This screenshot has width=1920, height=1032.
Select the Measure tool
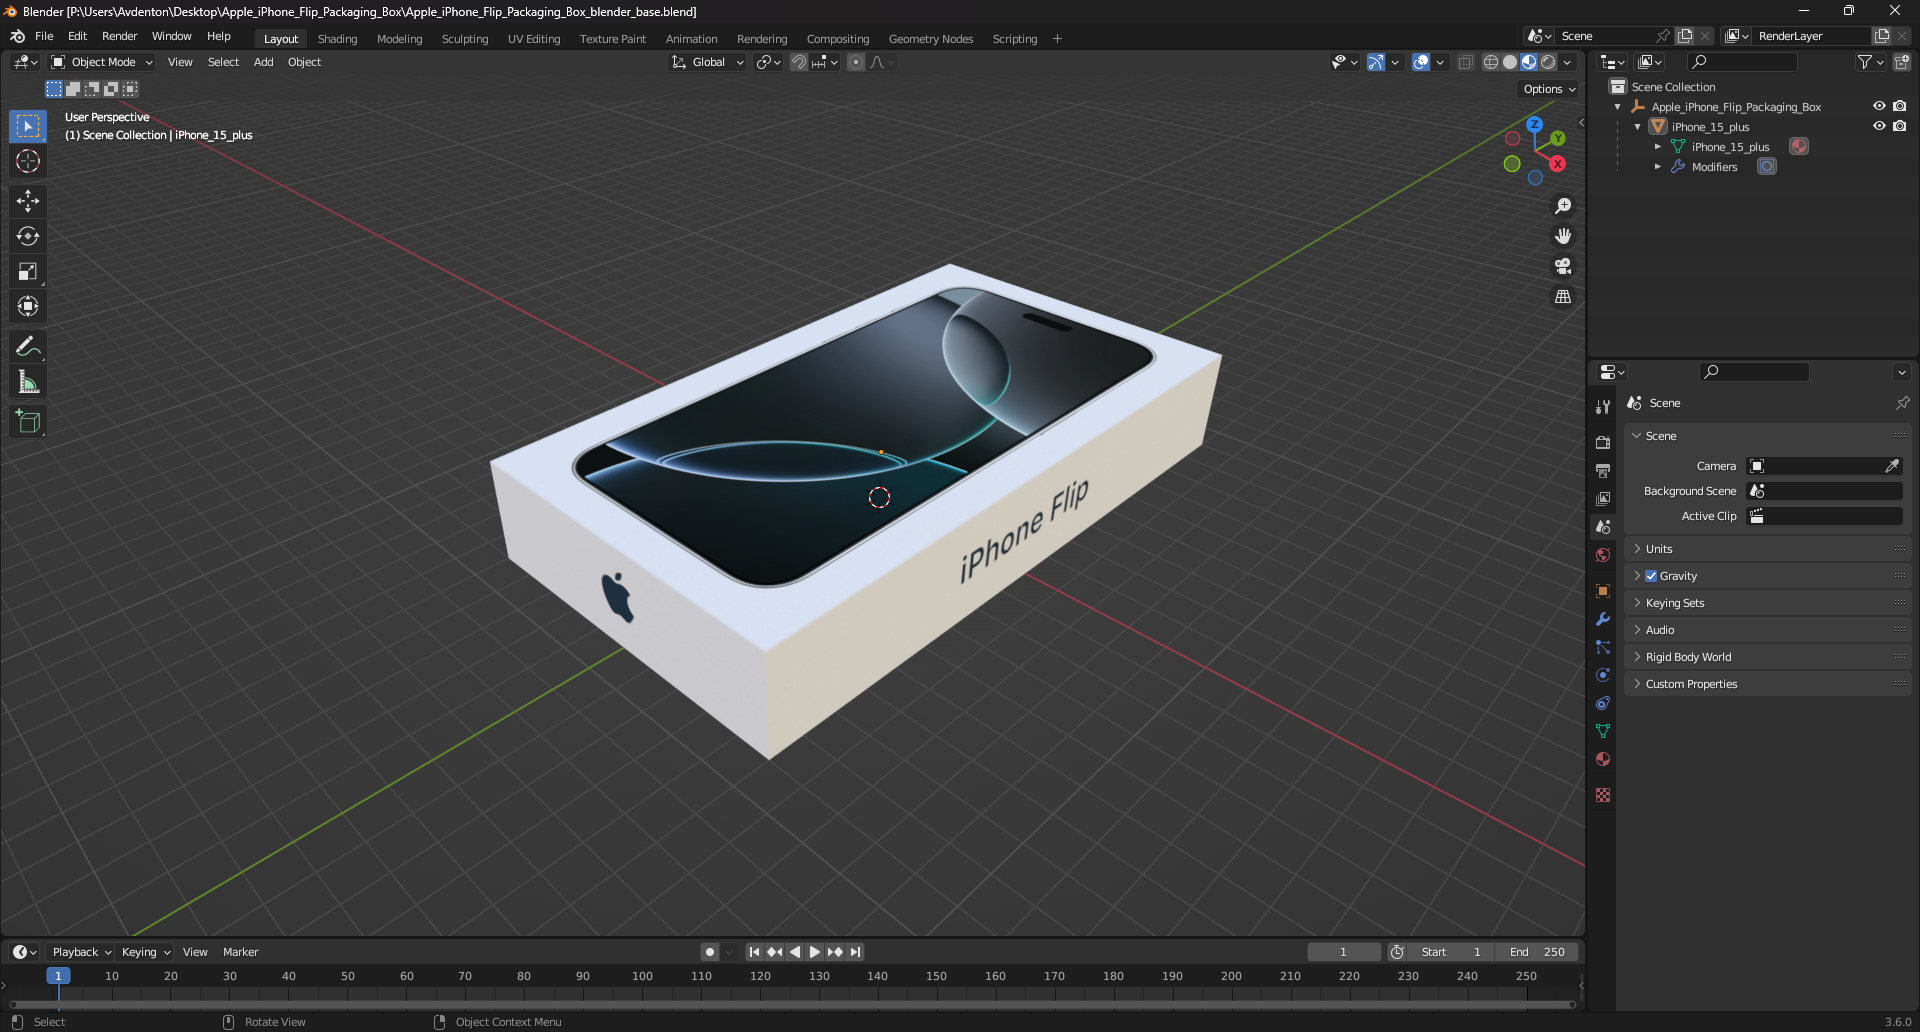tap(28, 382)
